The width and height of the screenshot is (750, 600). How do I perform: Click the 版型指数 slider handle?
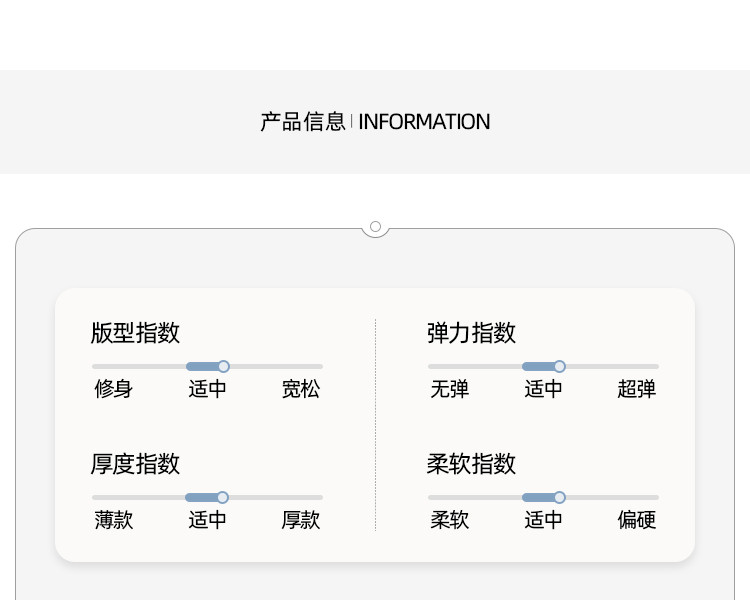pos(223,366)
